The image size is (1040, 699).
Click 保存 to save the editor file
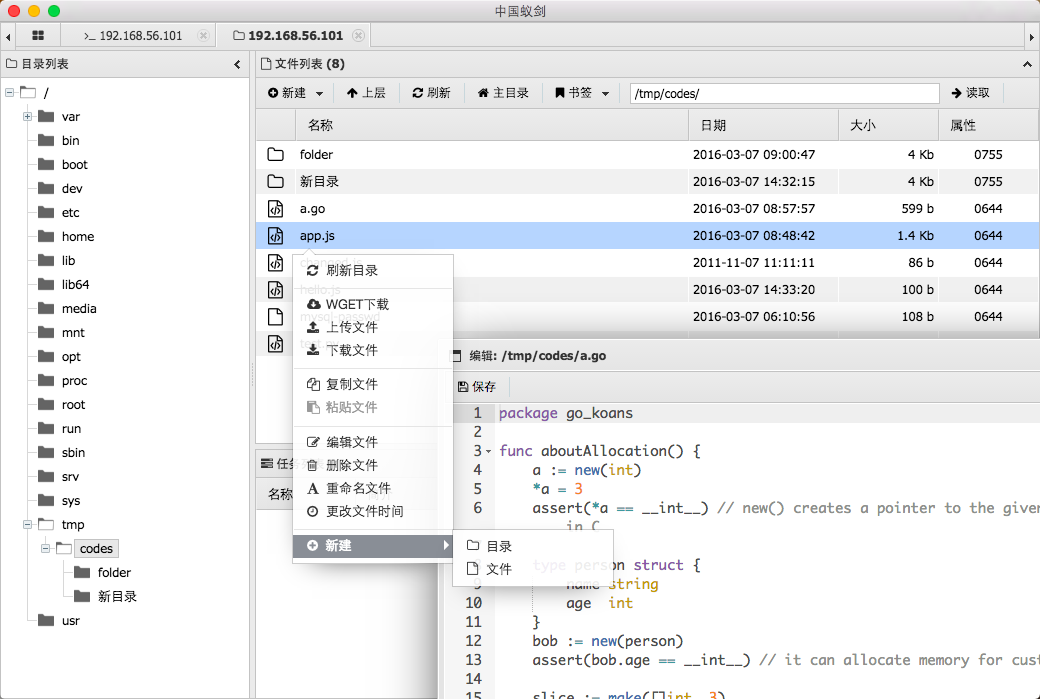click(x=477, y=387)
